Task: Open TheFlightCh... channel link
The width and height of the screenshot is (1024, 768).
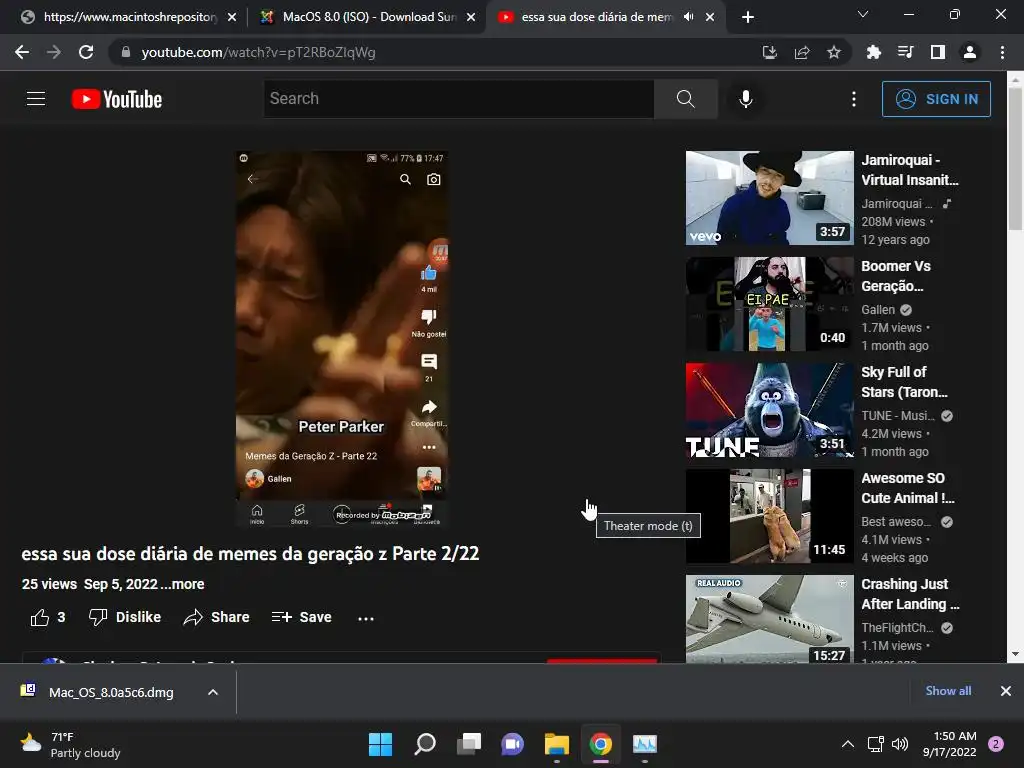Action: pyautogui.click(x=897, y=628)
